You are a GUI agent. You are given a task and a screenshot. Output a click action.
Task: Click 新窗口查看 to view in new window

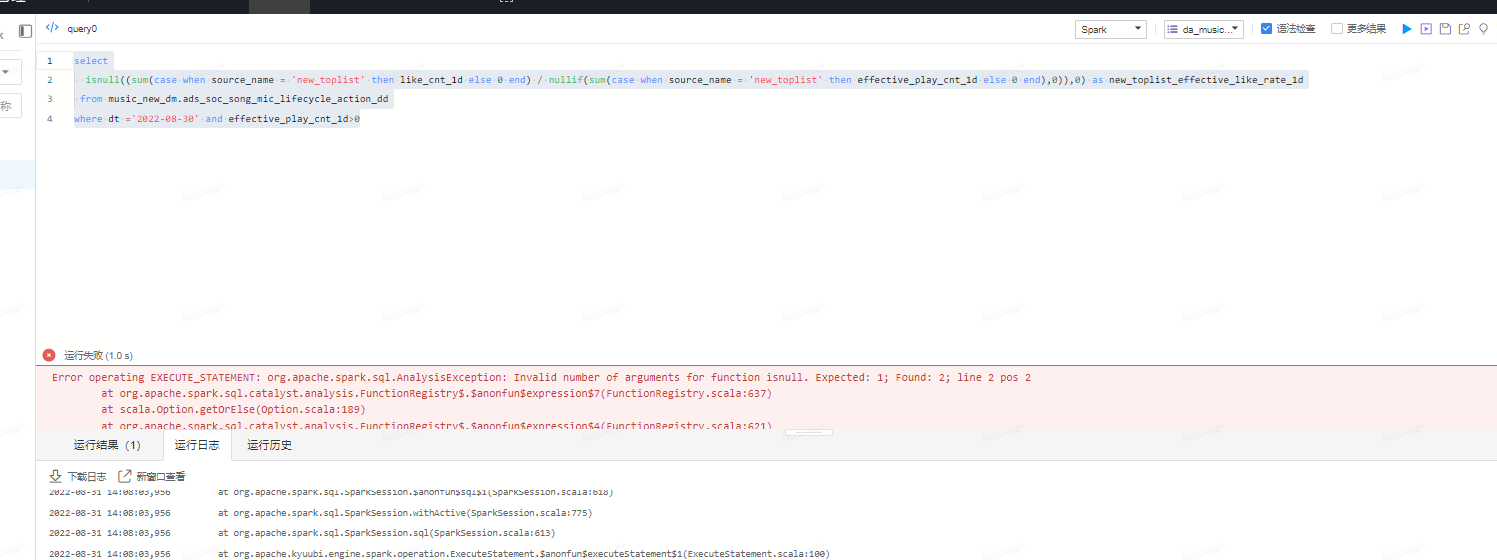point(152,477)
